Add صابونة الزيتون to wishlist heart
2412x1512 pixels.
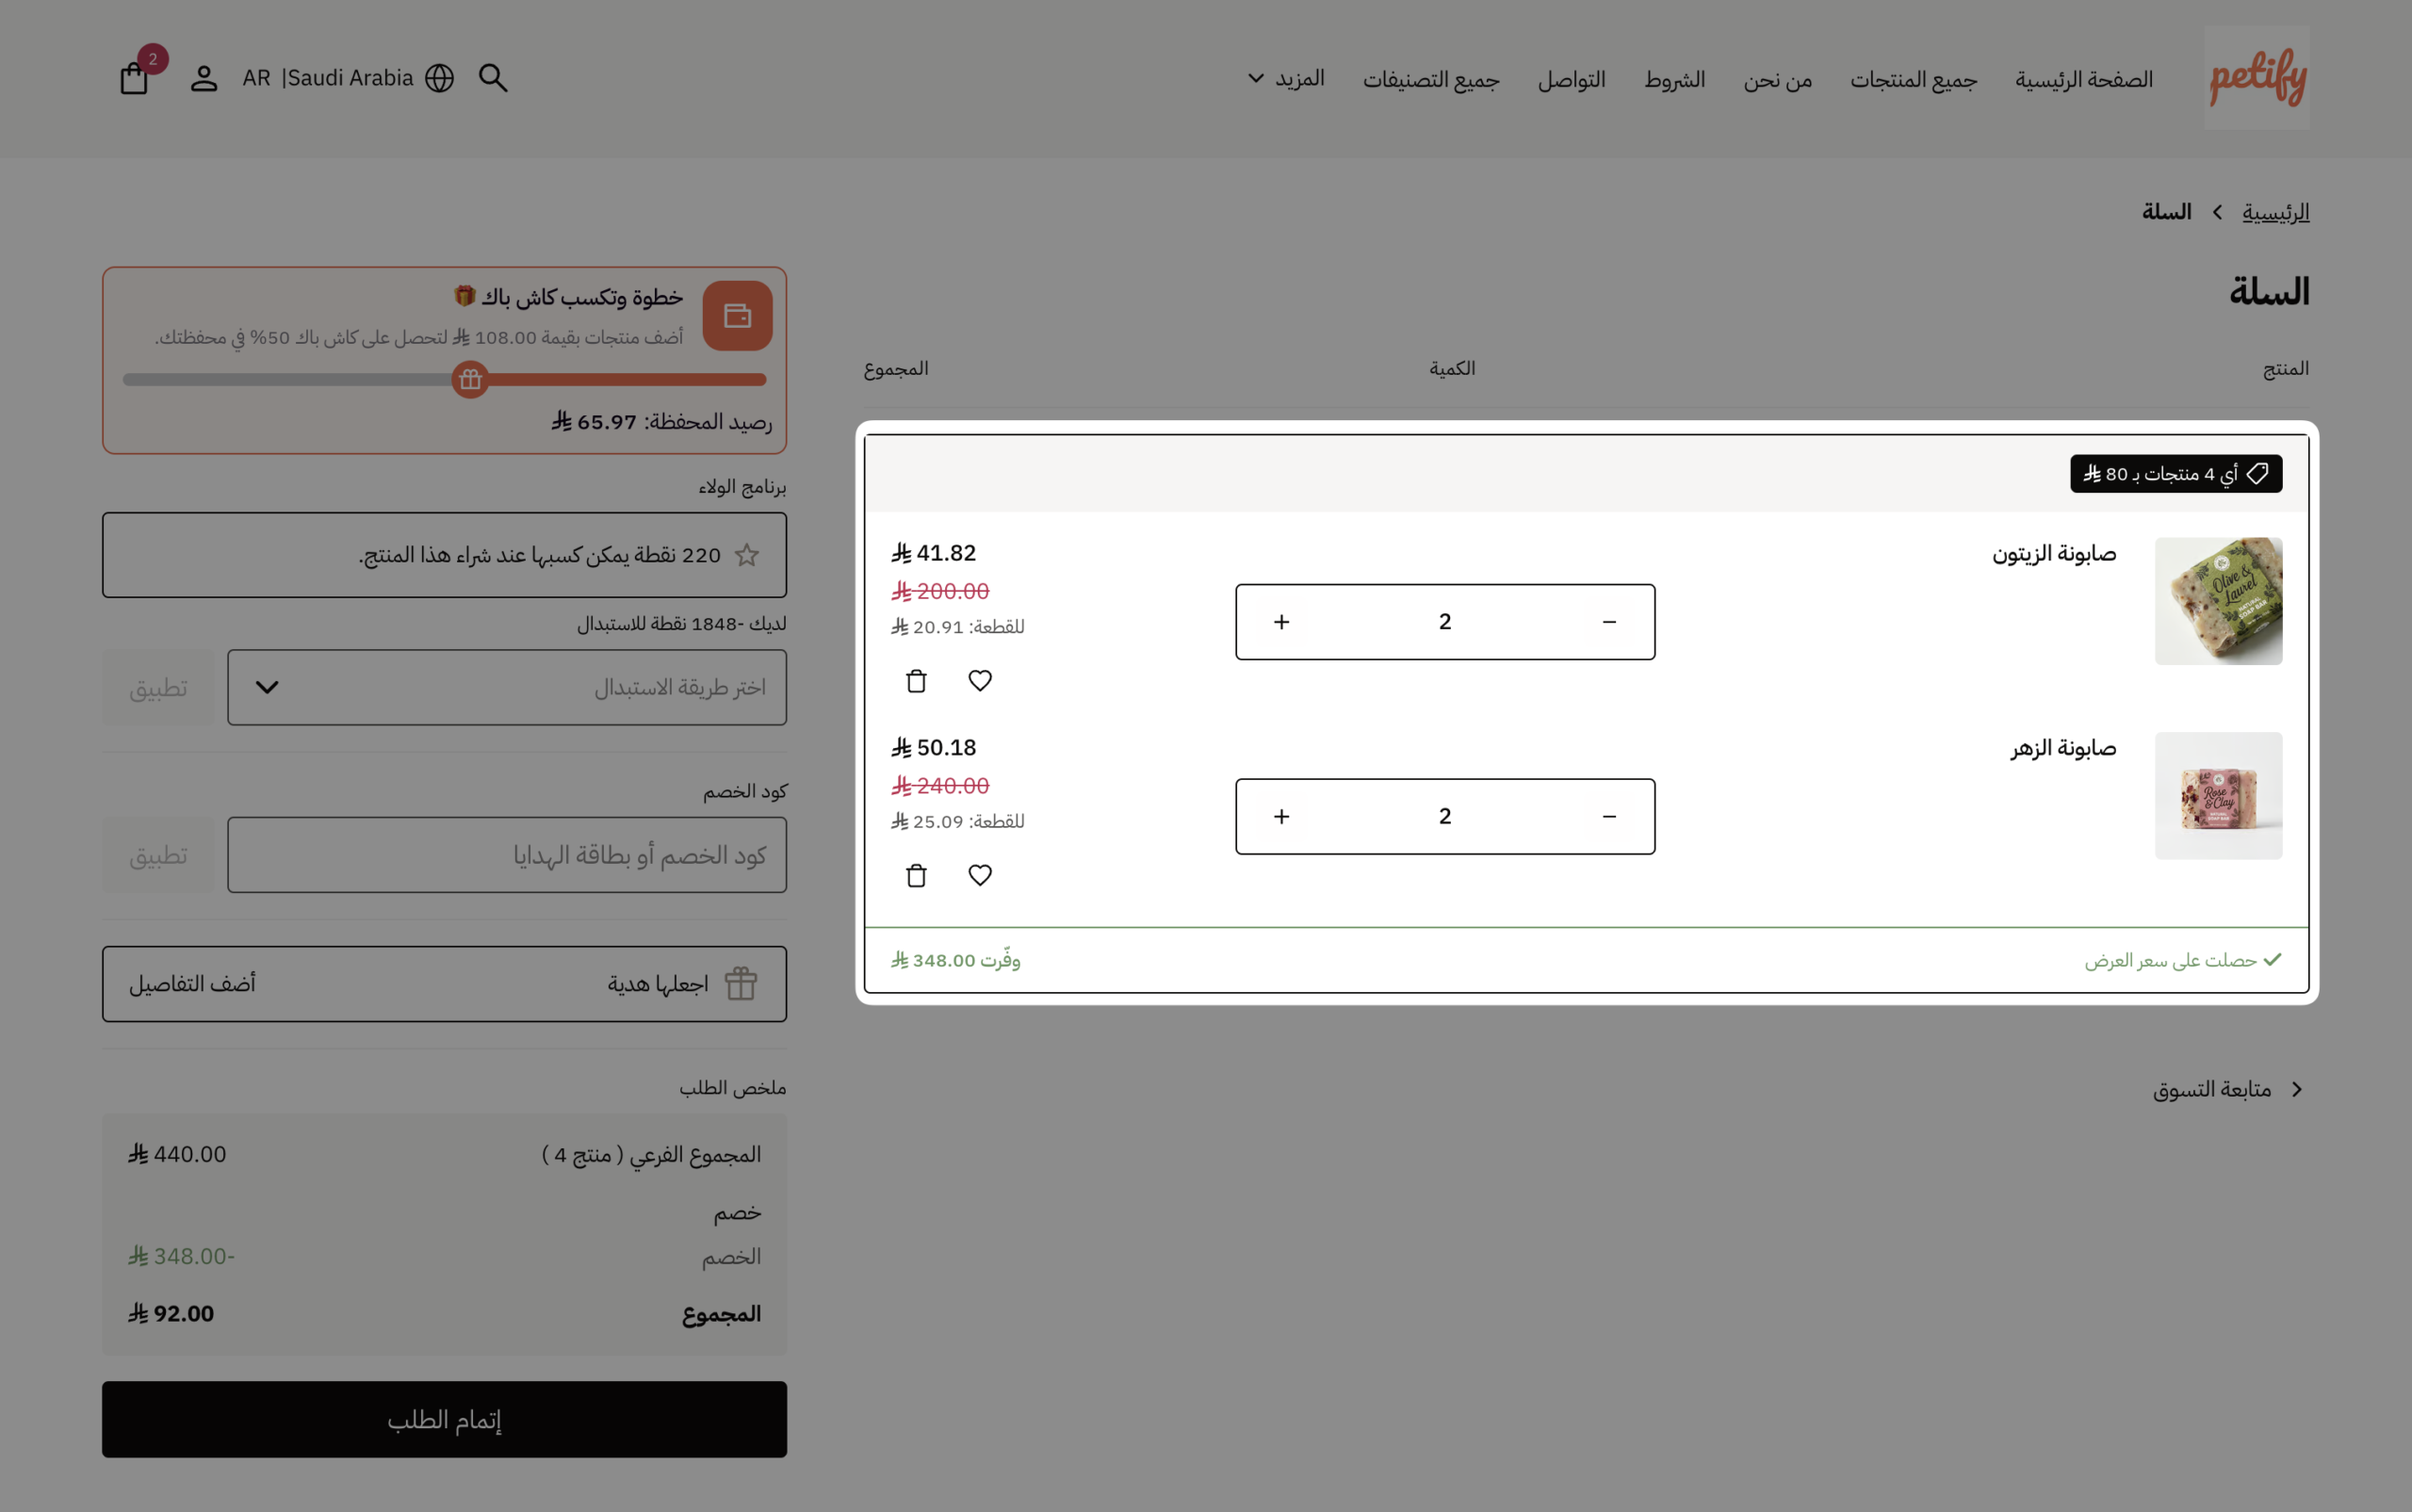pos(980,681)
